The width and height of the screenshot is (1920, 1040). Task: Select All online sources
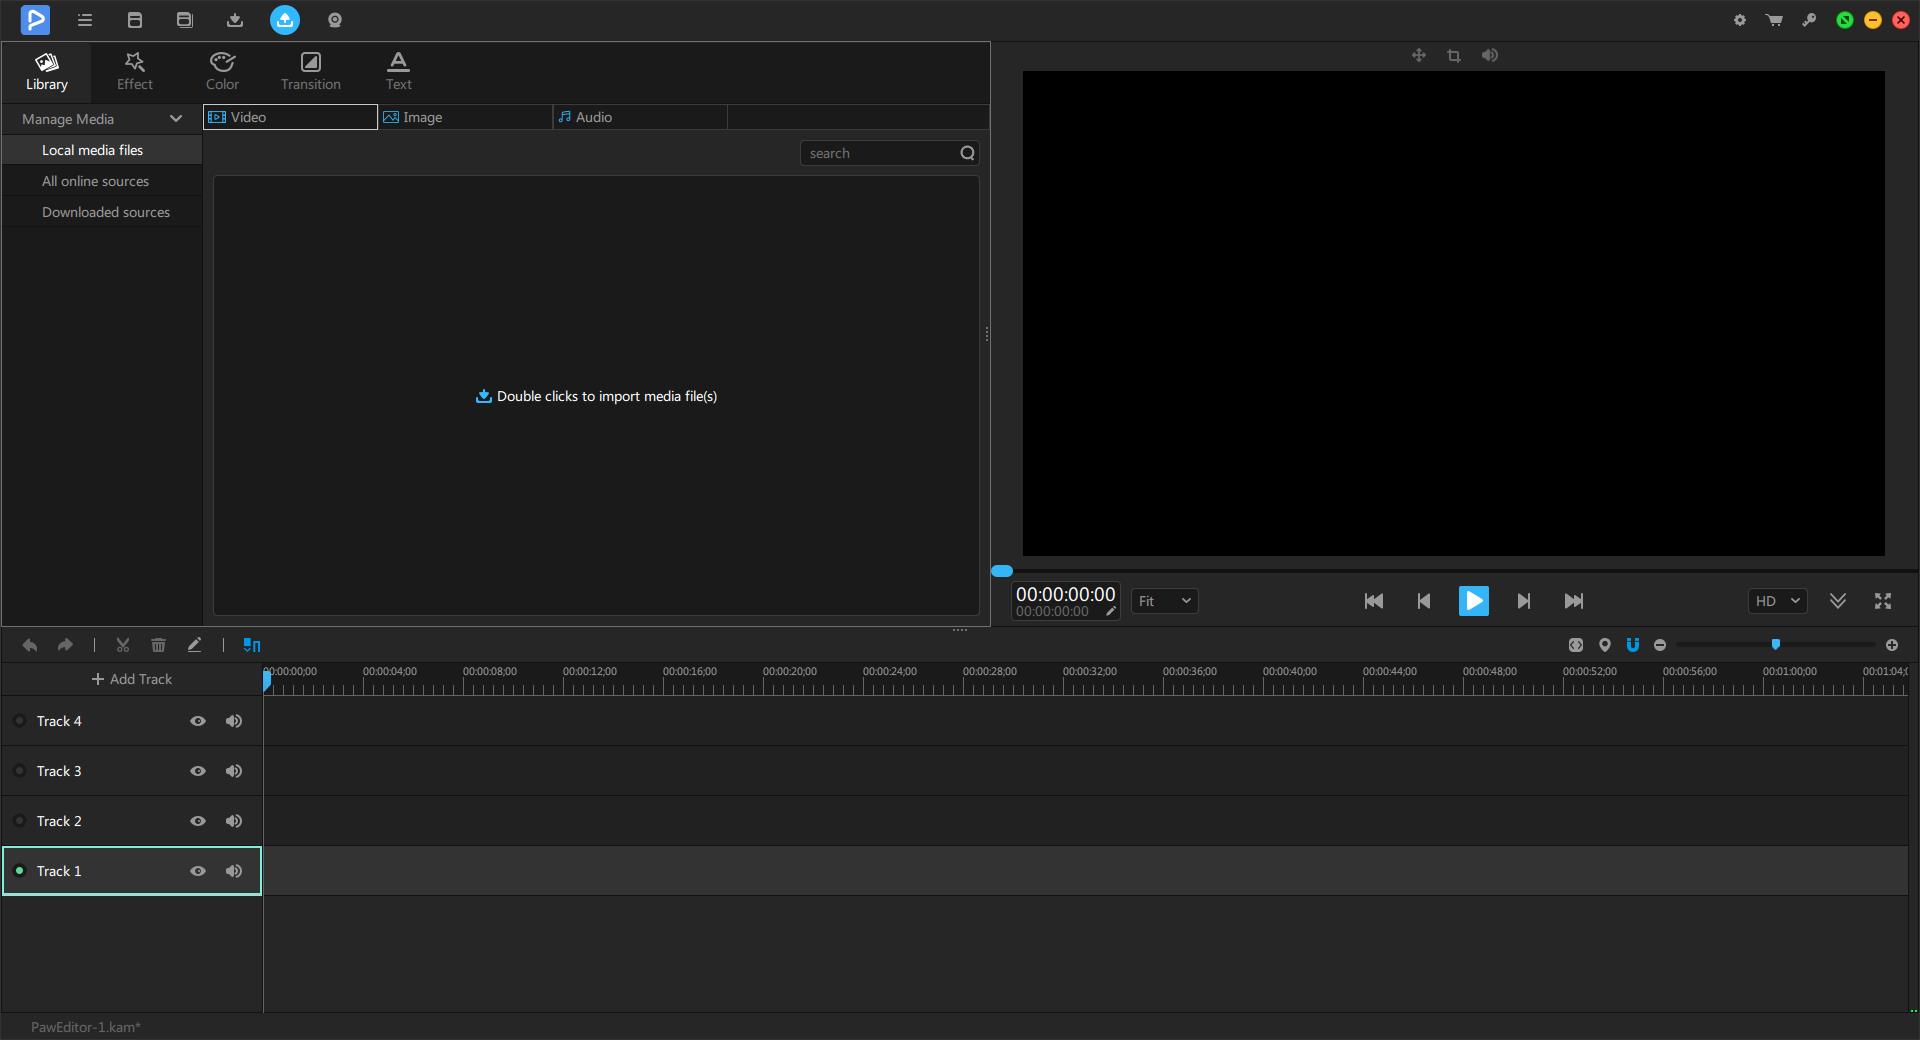click(95, 181)
